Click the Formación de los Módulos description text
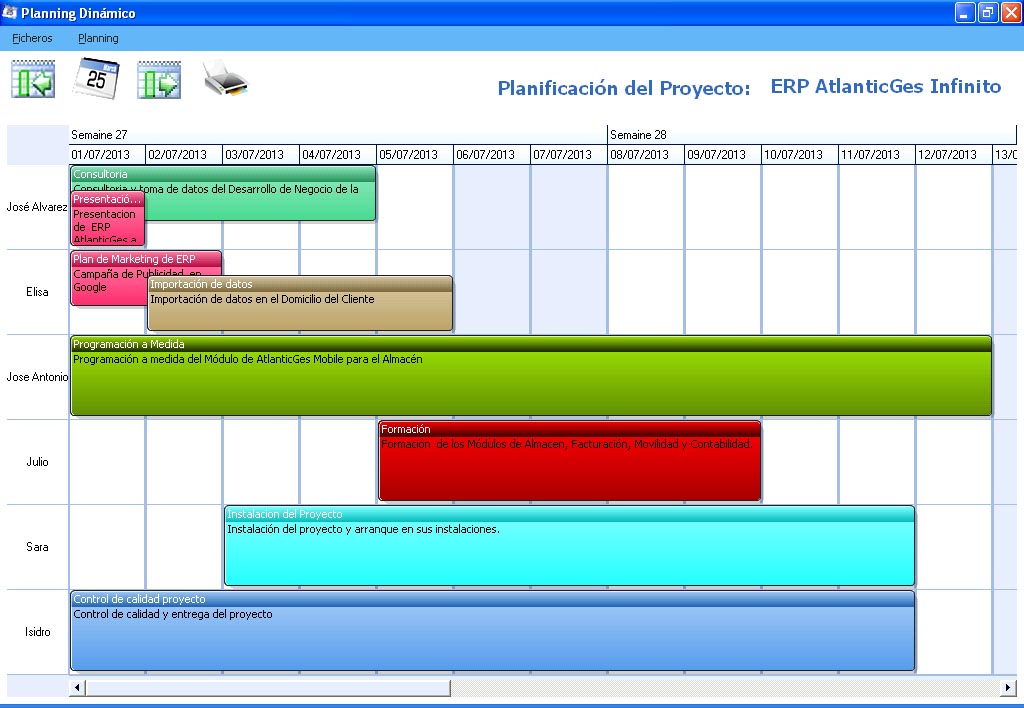 pyautogui.click(x=567, y=444)
